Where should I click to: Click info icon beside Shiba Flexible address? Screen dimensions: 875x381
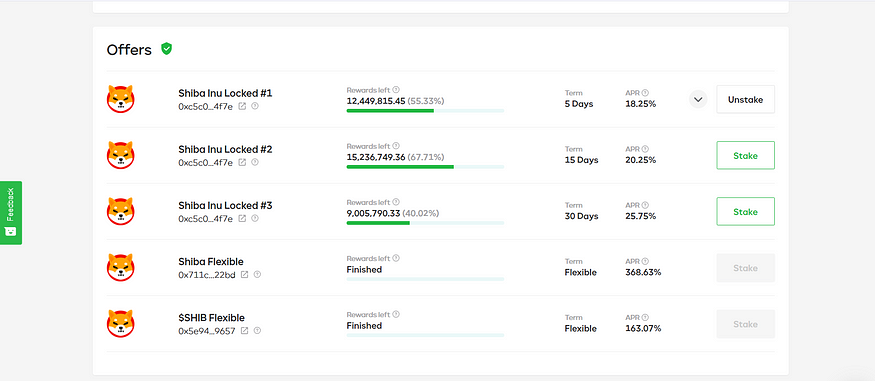pyautogui.click(x=257, y=274)
